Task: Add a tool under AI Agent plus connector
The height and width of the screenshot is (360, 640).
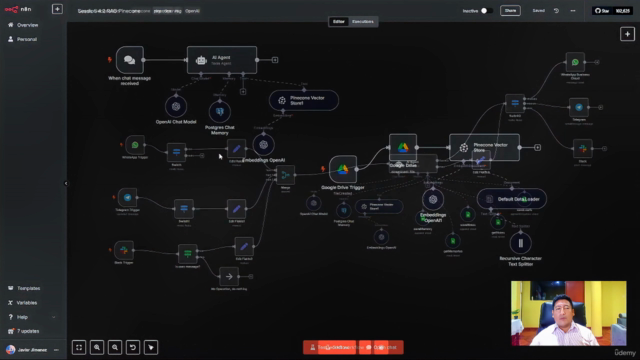Action: tap(243, 91)
